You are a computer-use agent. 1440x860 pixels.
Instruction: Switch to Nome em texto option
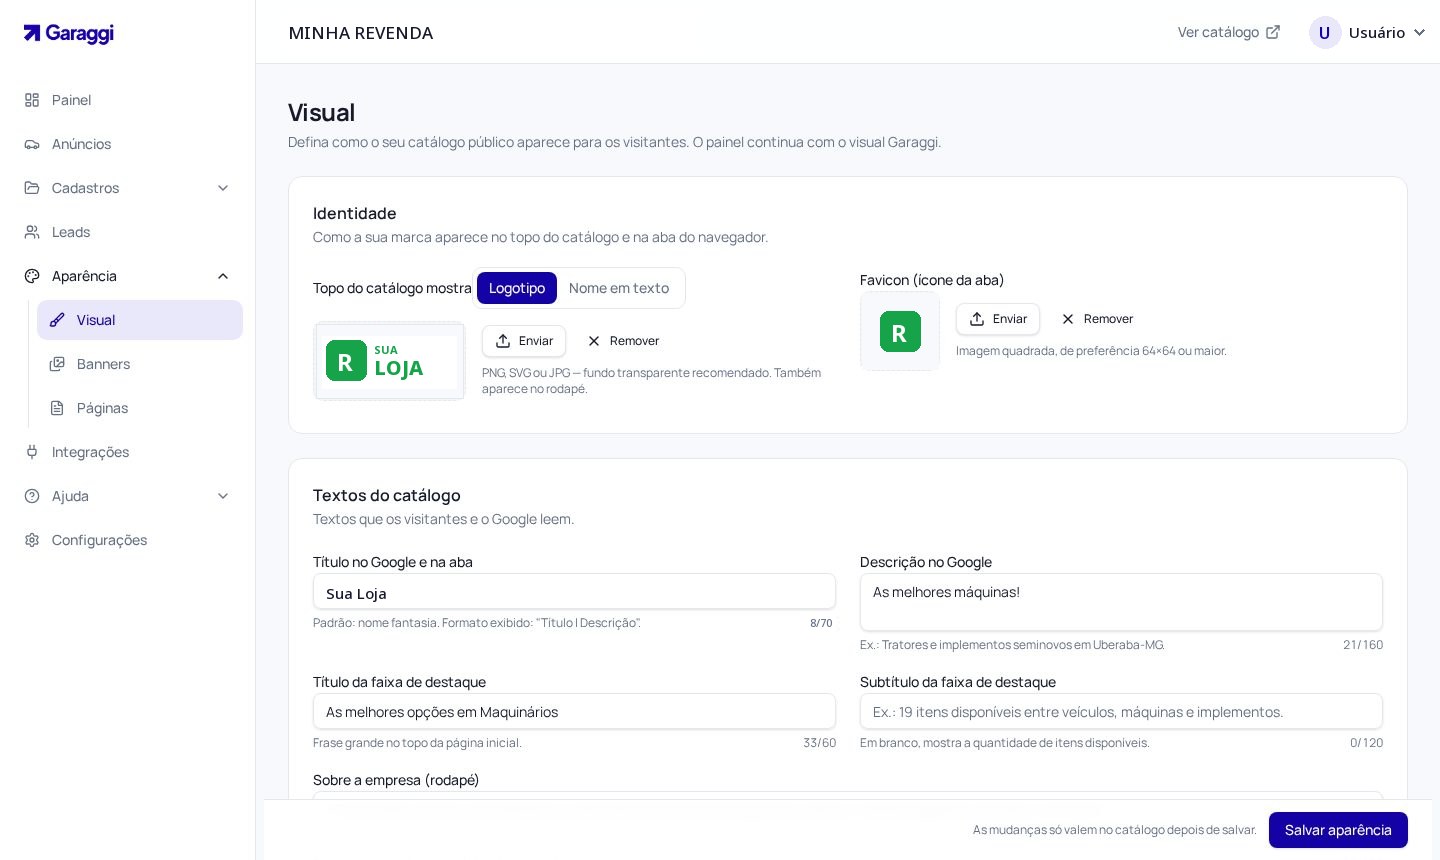tap(619, 288)
